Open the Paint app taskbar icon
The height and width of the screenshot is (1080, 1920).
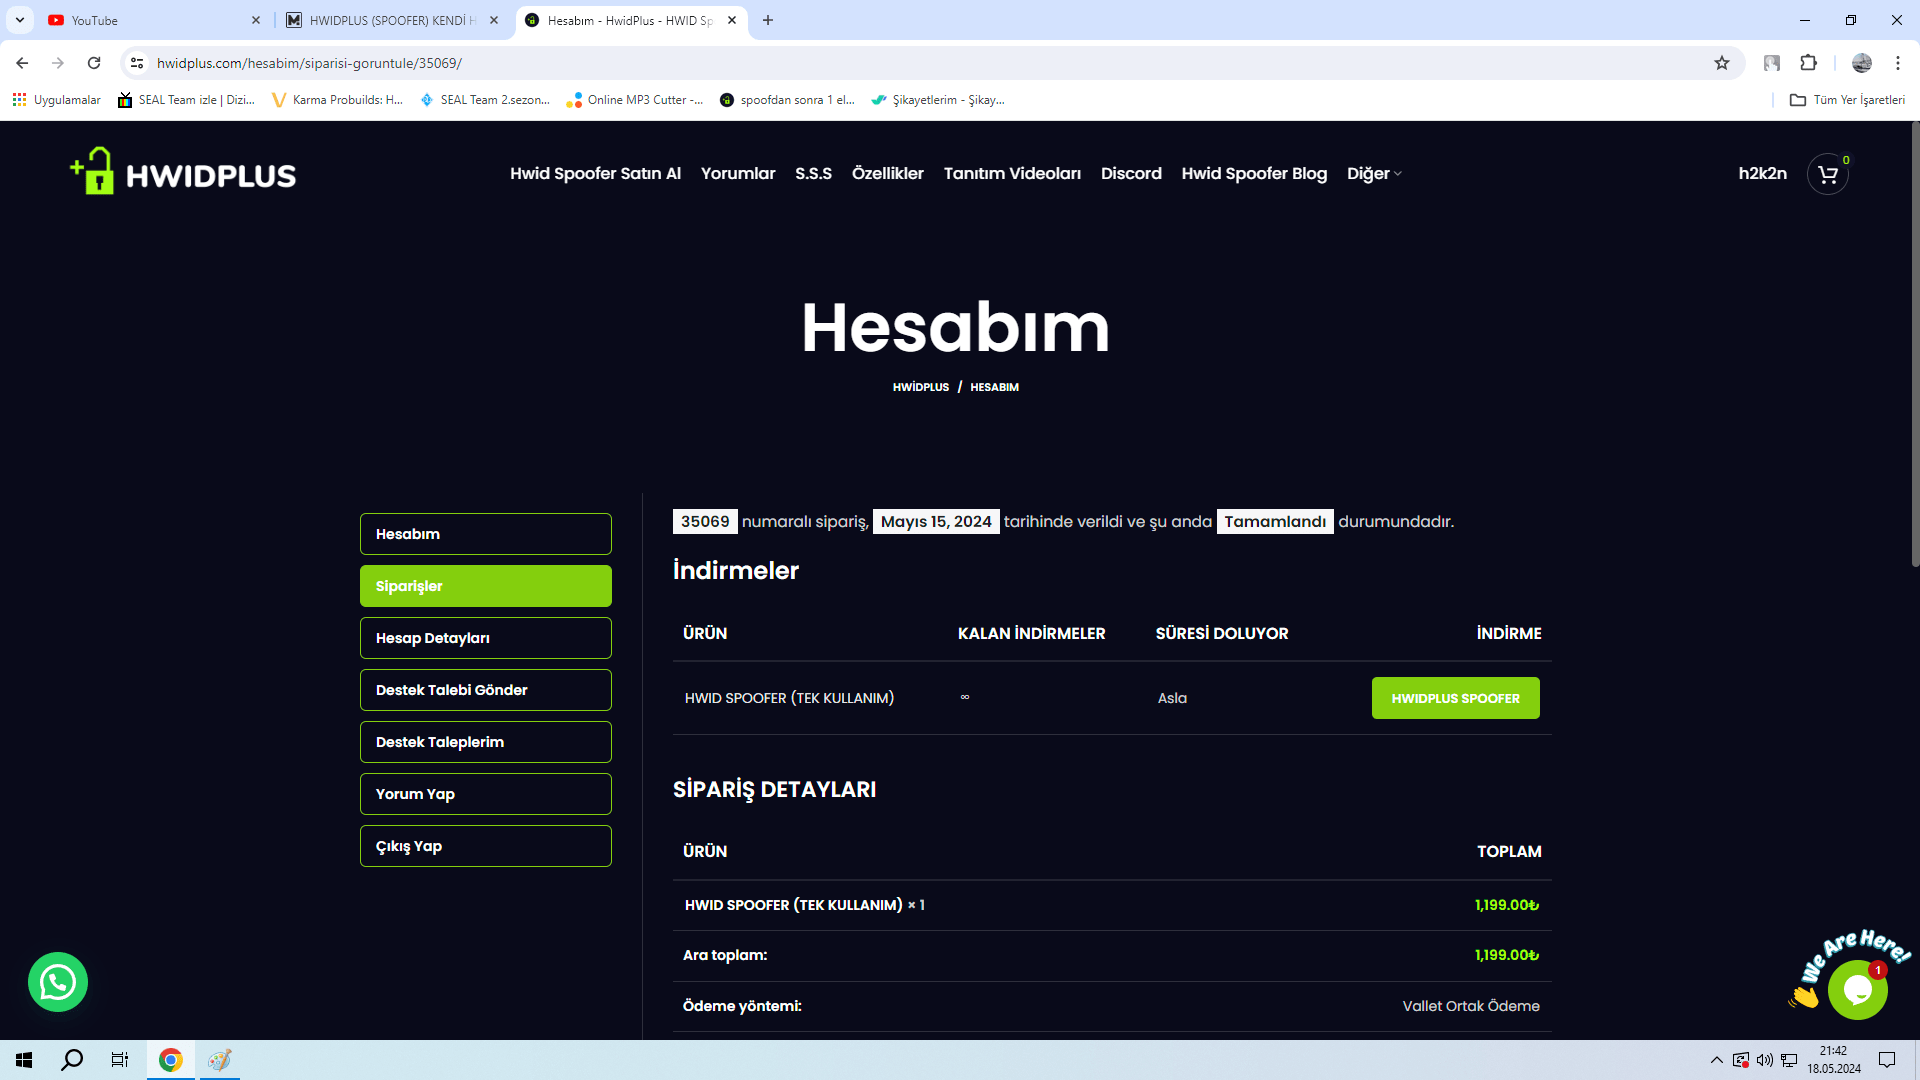click(219, 1060)
